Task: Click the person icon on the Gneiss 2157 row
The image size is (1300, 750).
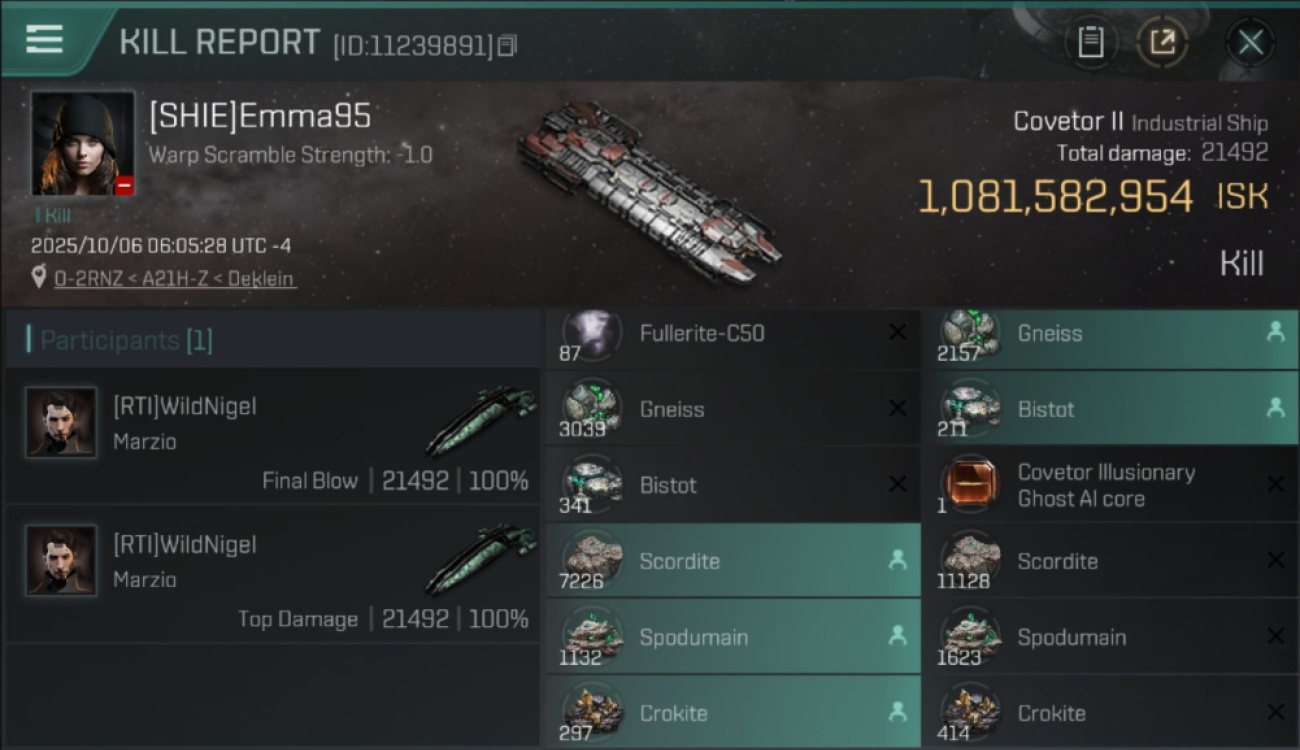Action: [x=1275, y=333]
